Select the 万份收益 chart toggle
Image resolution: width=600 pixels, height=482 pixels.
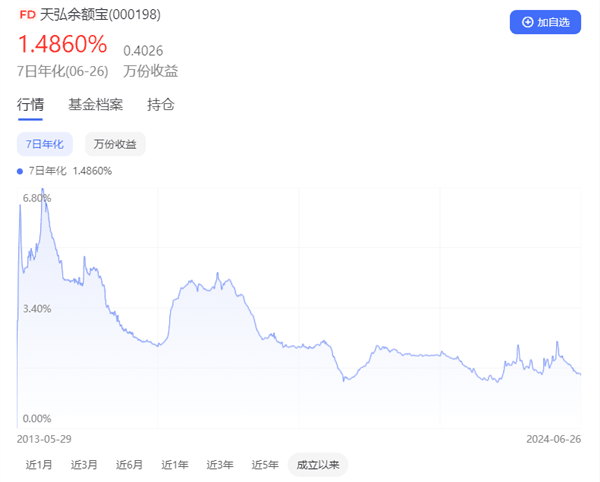point(115,144)
